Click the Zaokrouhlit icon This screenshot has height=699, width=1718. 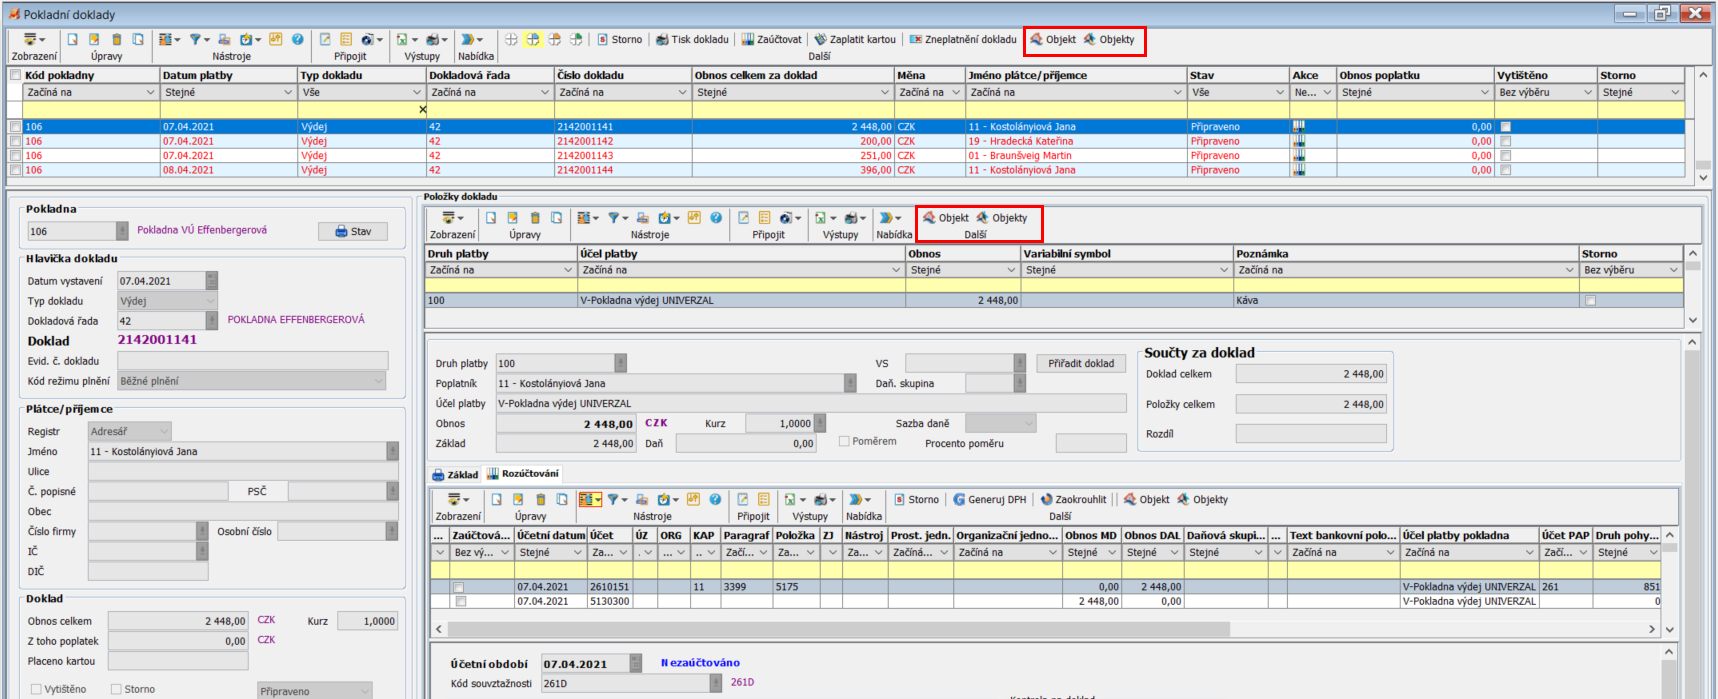pyautogui.click(x=1047, y=500)
